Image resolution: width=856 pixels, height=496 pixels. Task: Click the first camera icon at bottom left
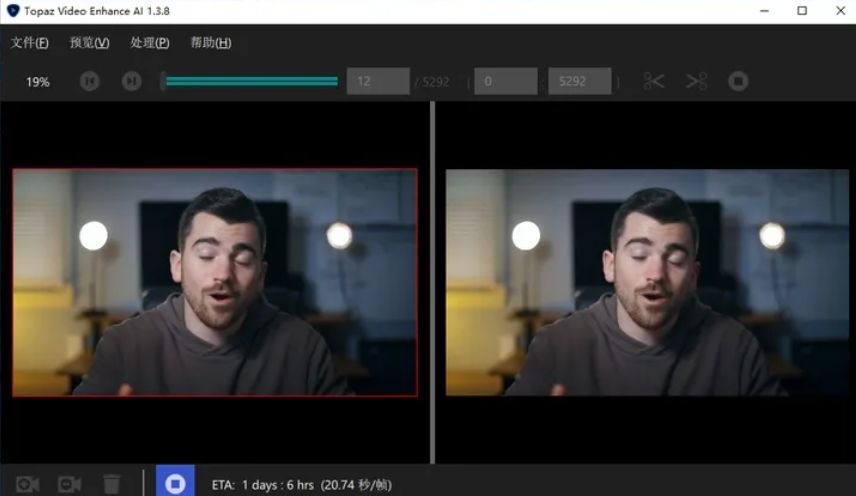click(27, 484)
